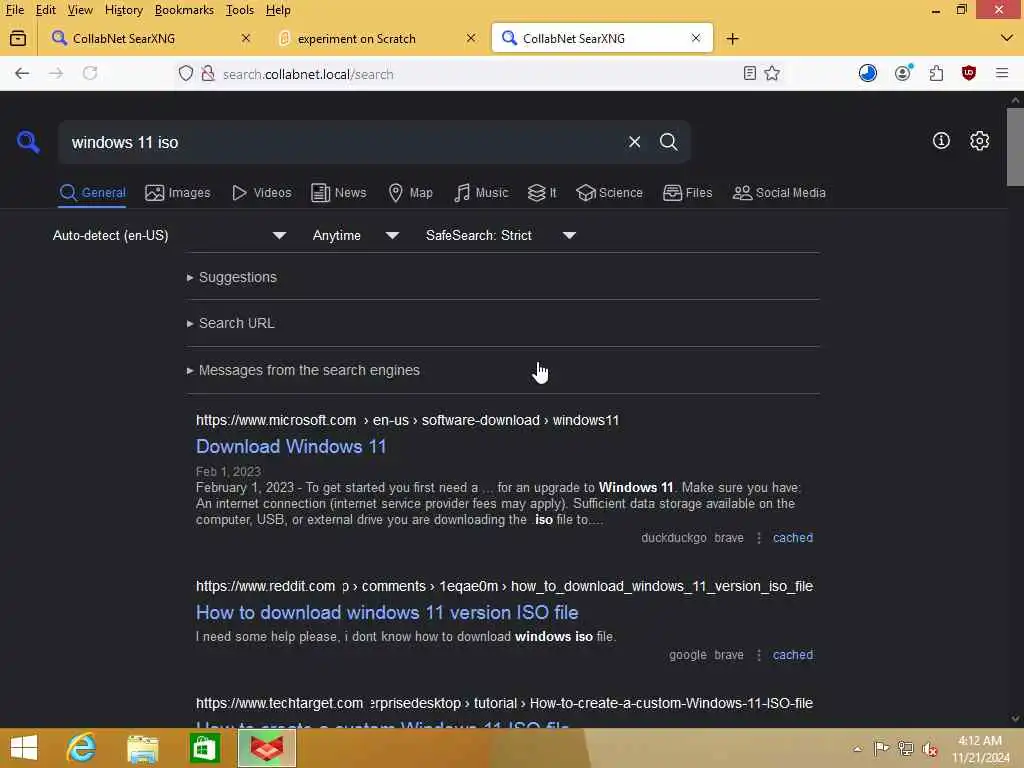1024x768 pixels.
Task: Open the Firefox hamburger menu
Action: [1002, 73]
